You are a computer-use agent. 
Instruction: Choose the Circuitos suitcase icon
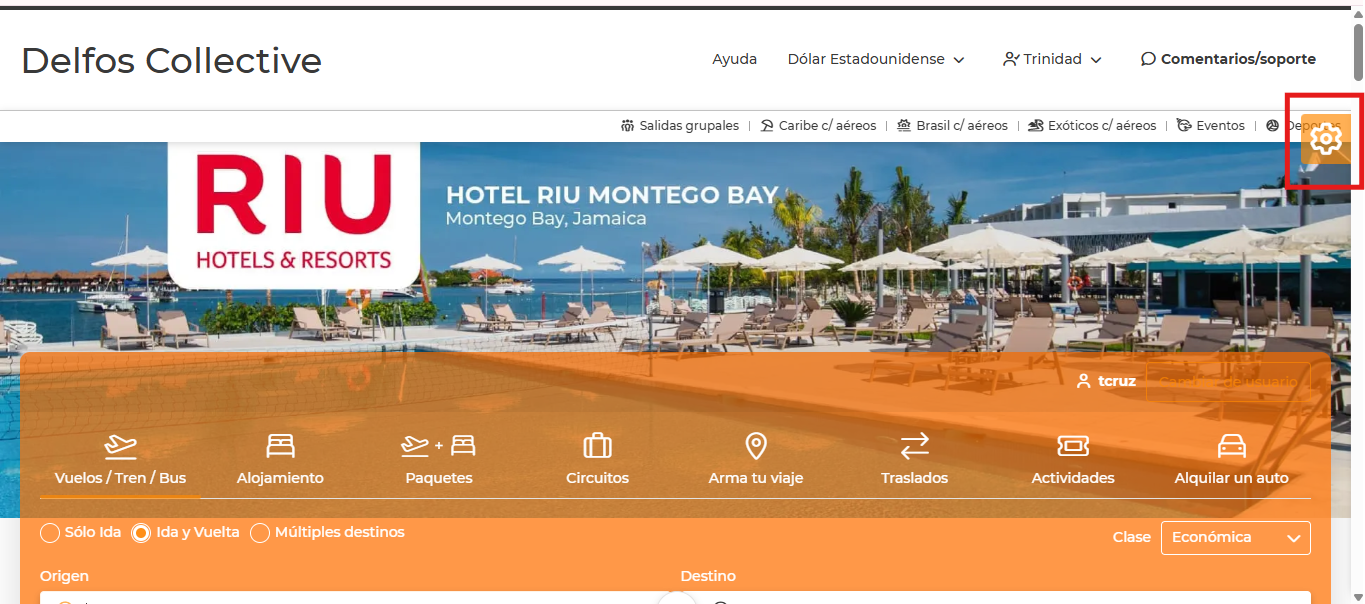pyautogui.click(x=597, y=445)
